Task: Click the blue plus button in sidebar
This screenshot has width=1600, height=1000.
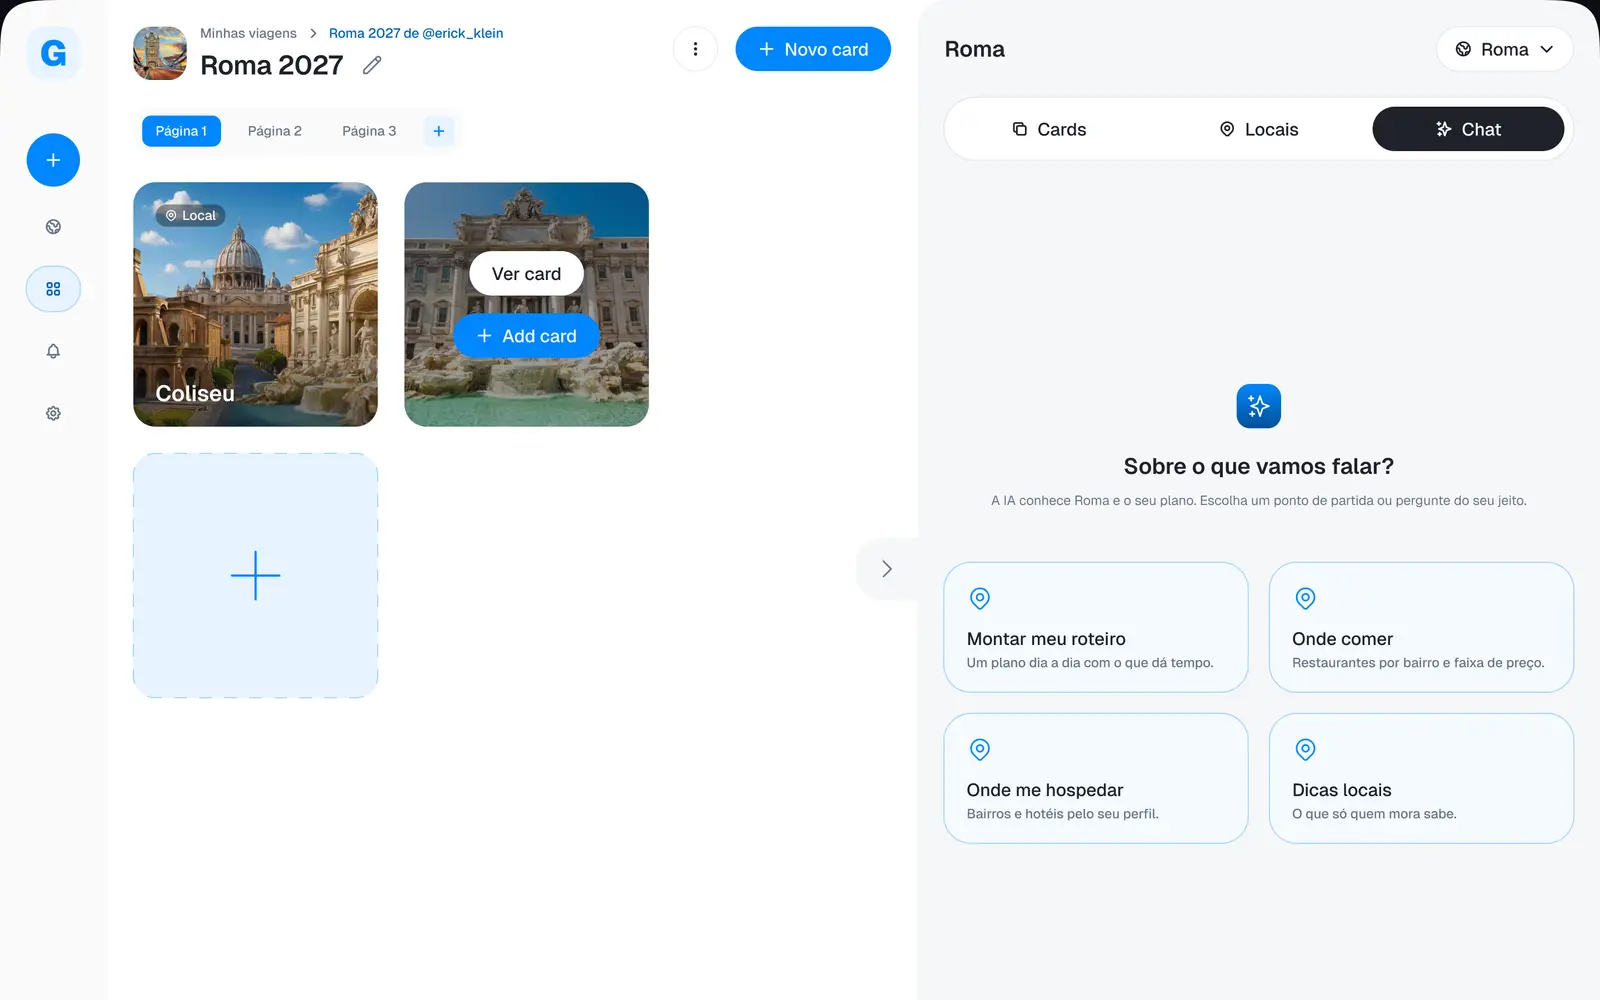Action: coord(53,160)
